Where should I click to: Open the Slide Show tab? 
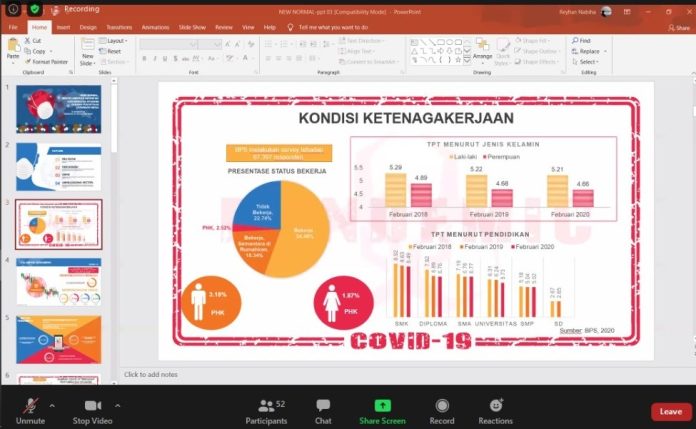[194, 27]
